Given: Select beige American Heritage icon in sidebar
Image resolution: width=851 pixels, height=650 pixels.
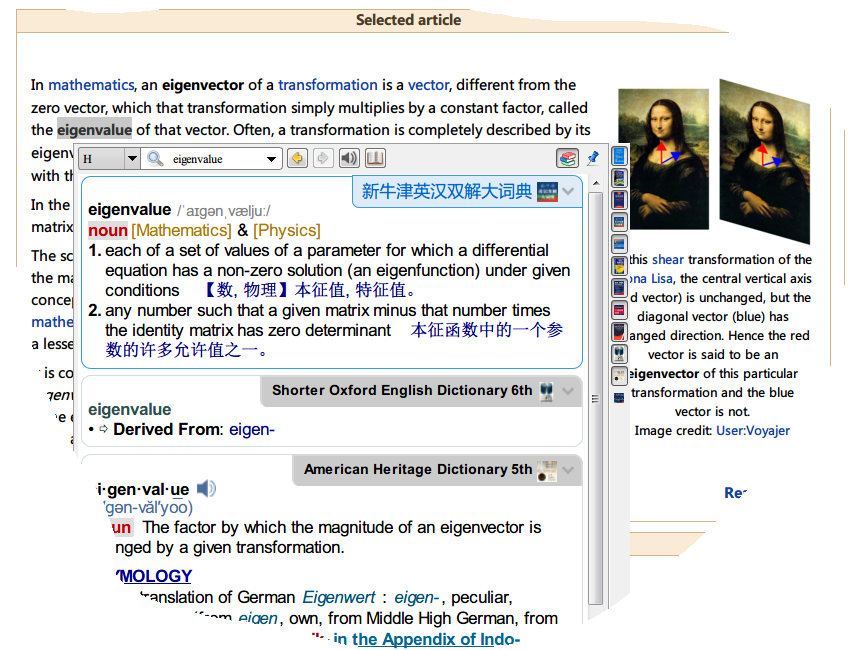Looking at the screenshot, I should click(x=619, y=375).
